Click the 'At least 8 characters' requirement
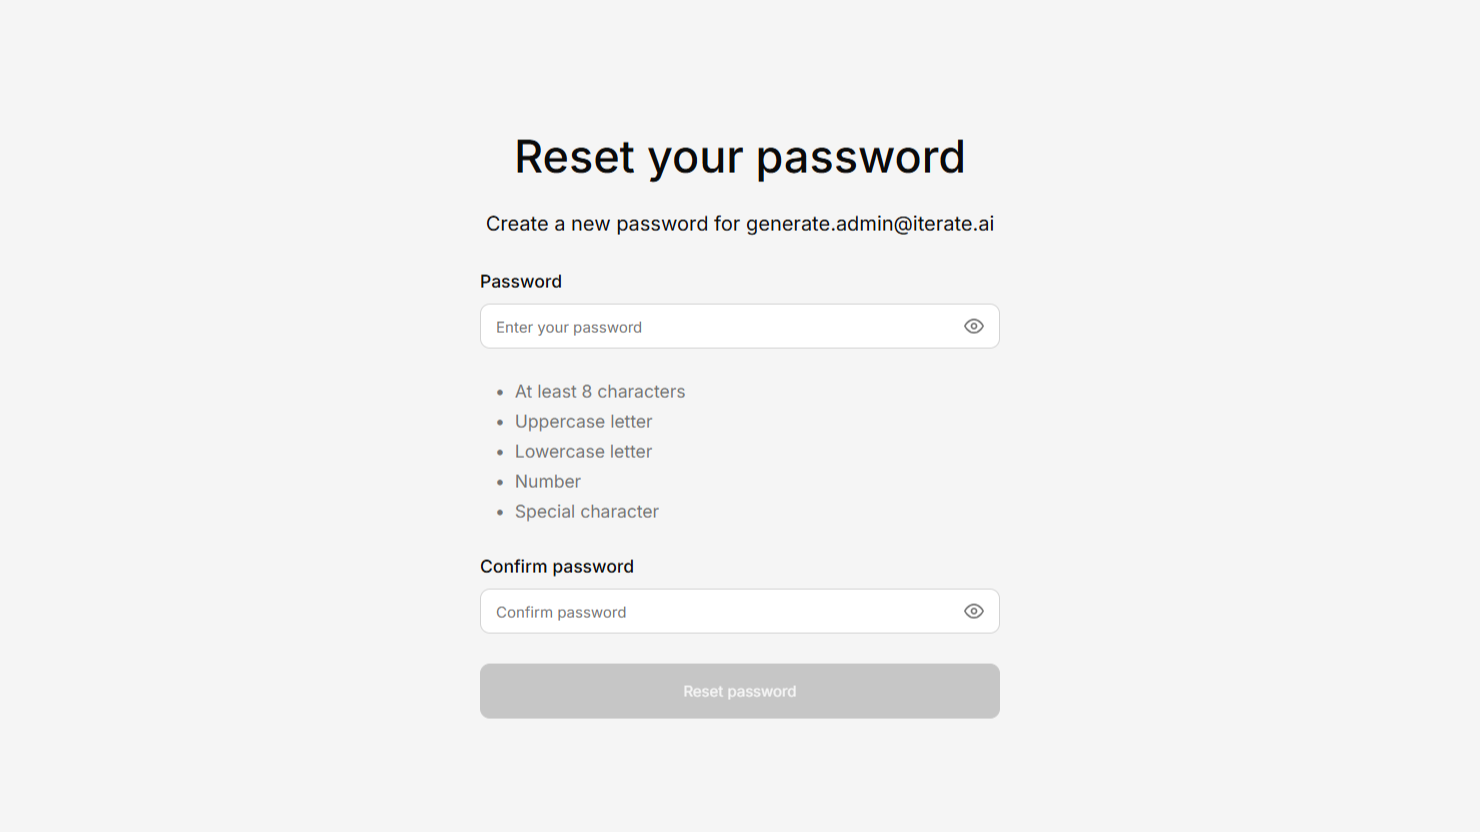1480x832 pixels. click(599, 392)
